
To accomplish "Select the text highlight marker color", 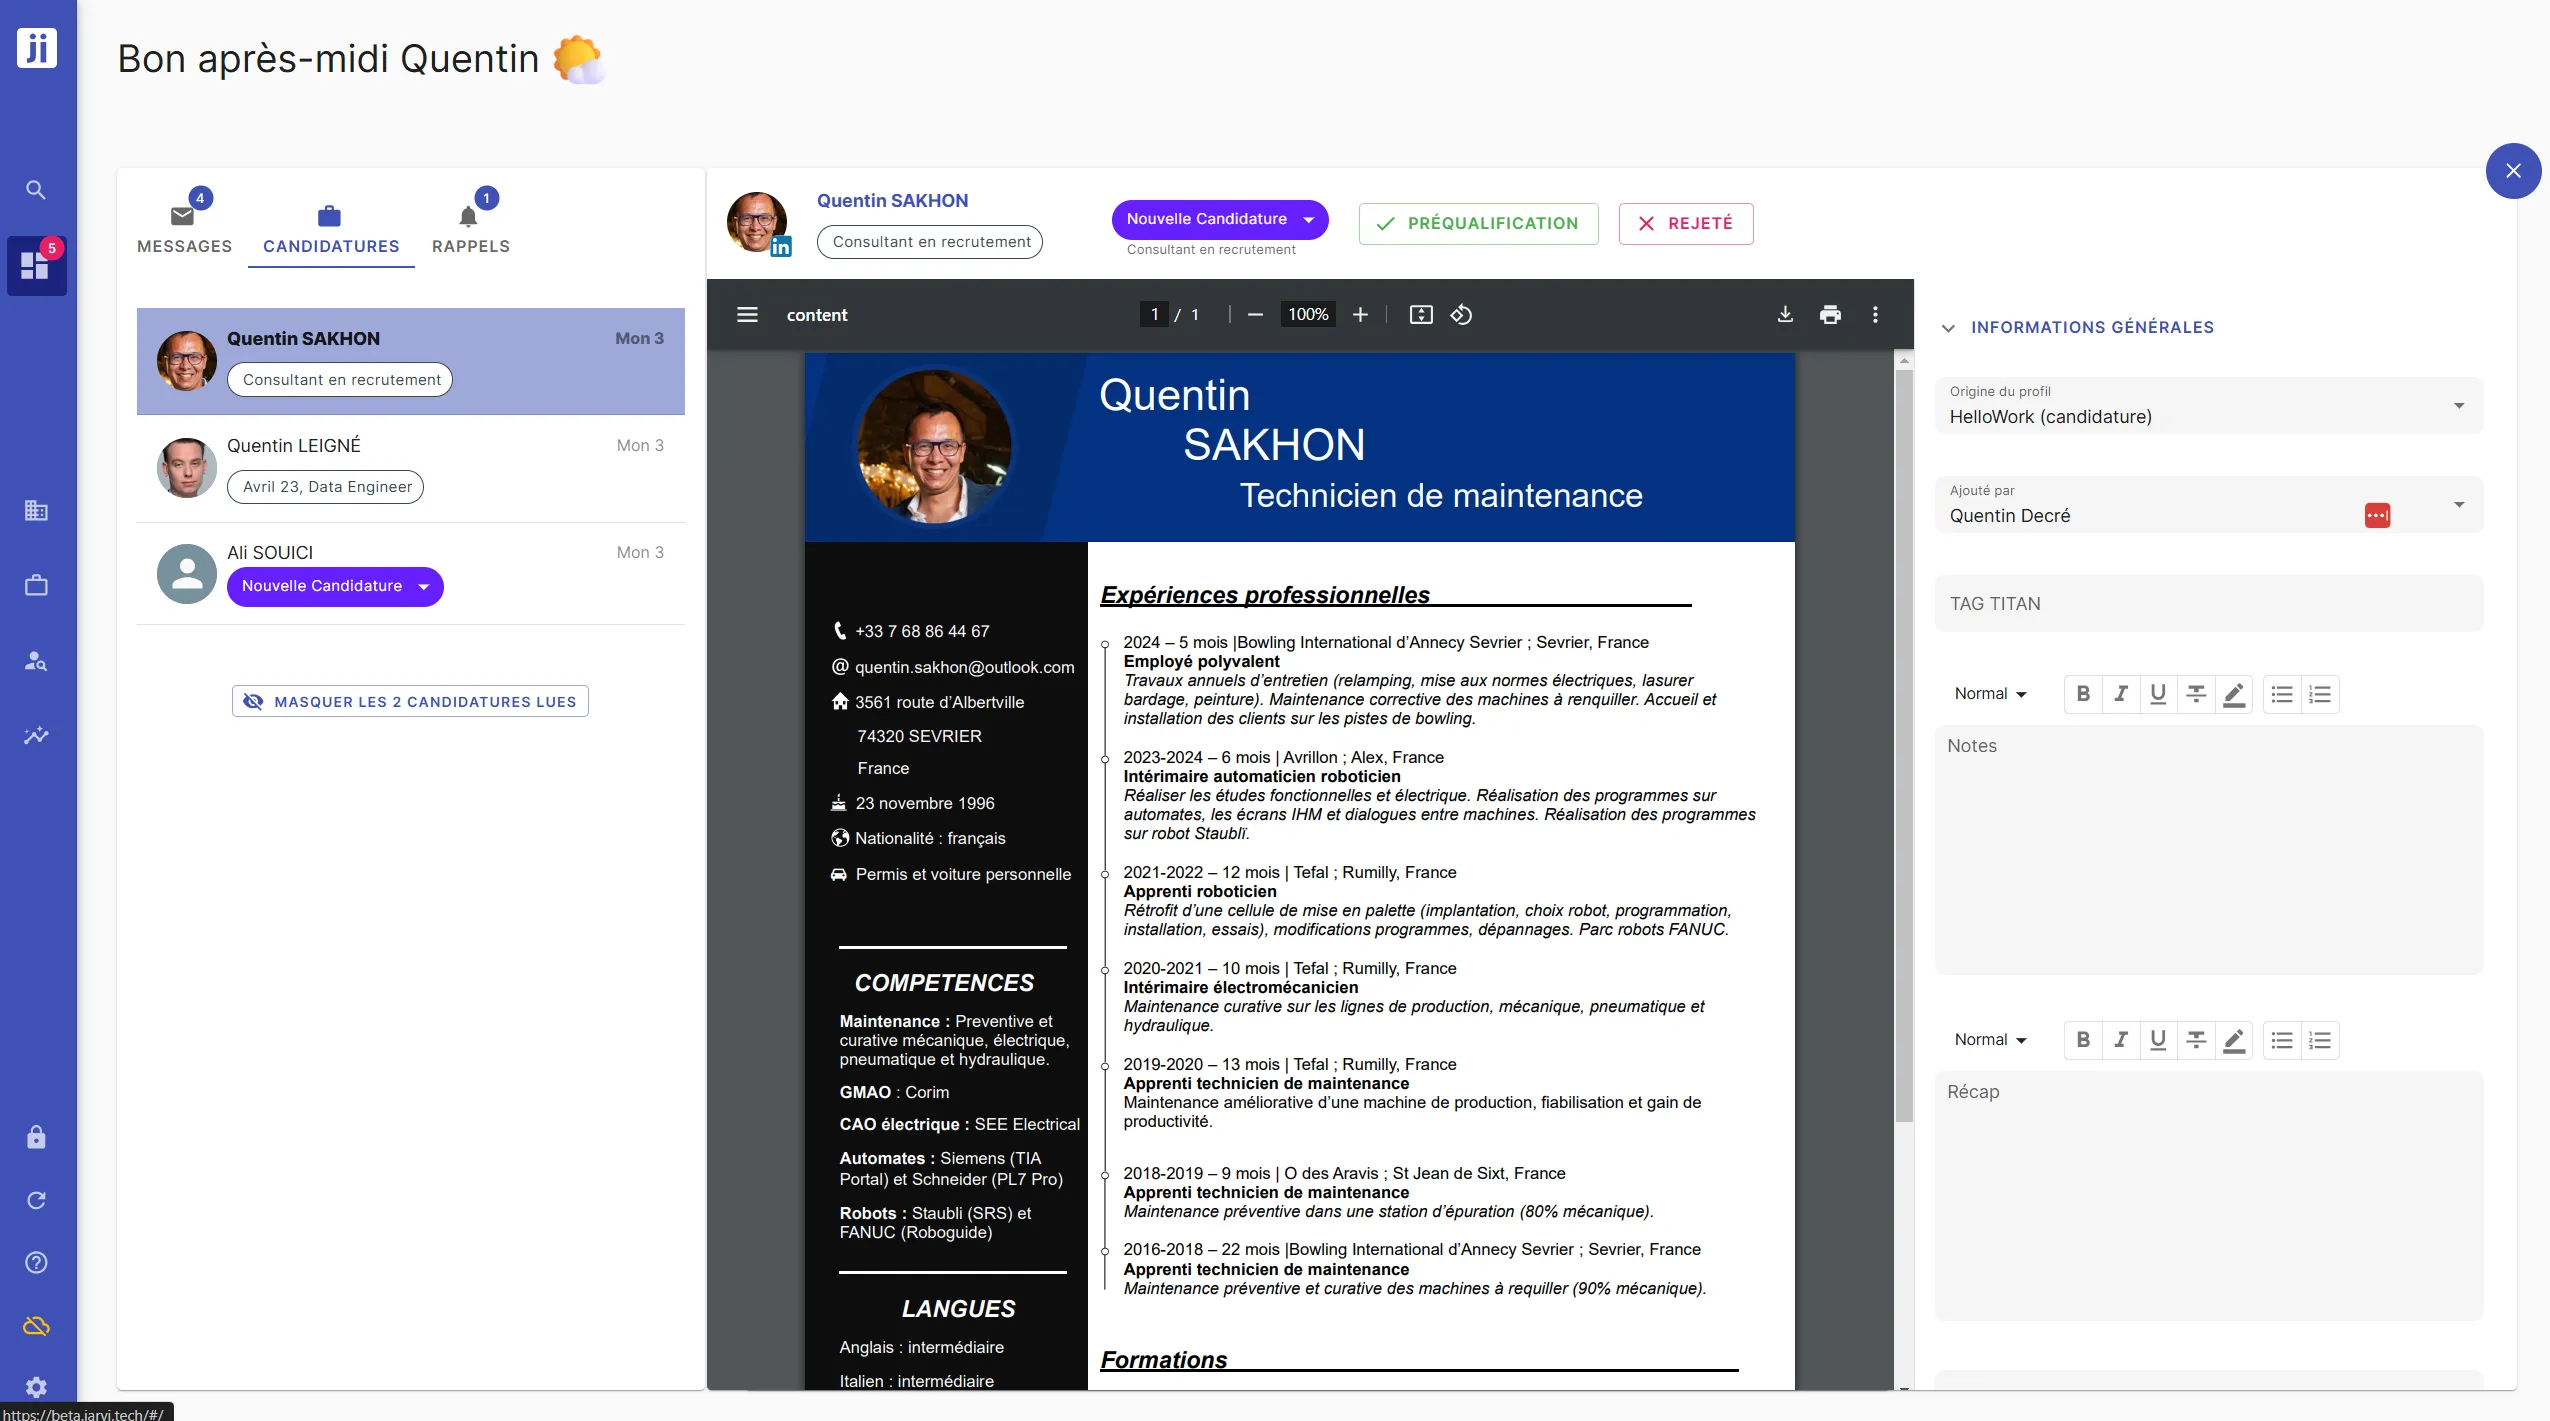I will [2235, 694].
